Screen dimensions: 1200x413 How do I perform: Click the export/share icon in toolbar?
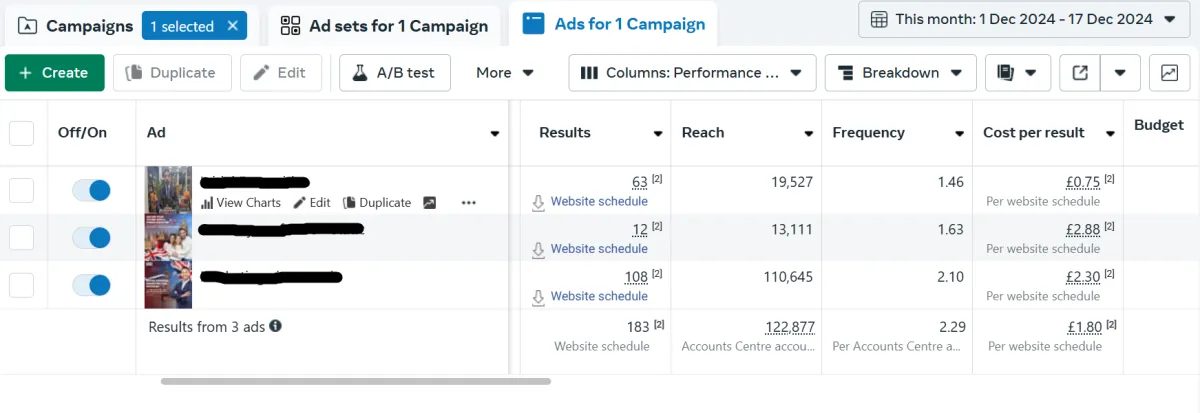click(x=1080, y=73)
